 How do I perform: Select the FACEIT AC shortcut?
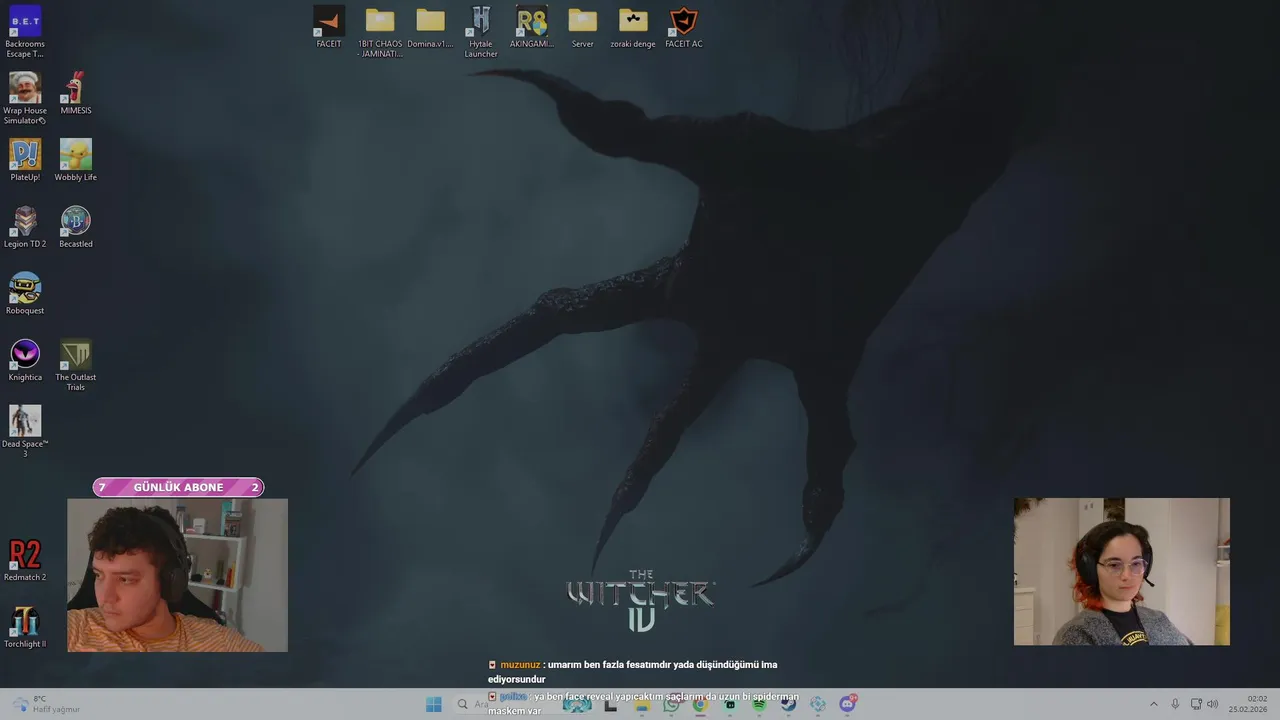[x=684, y=27]
